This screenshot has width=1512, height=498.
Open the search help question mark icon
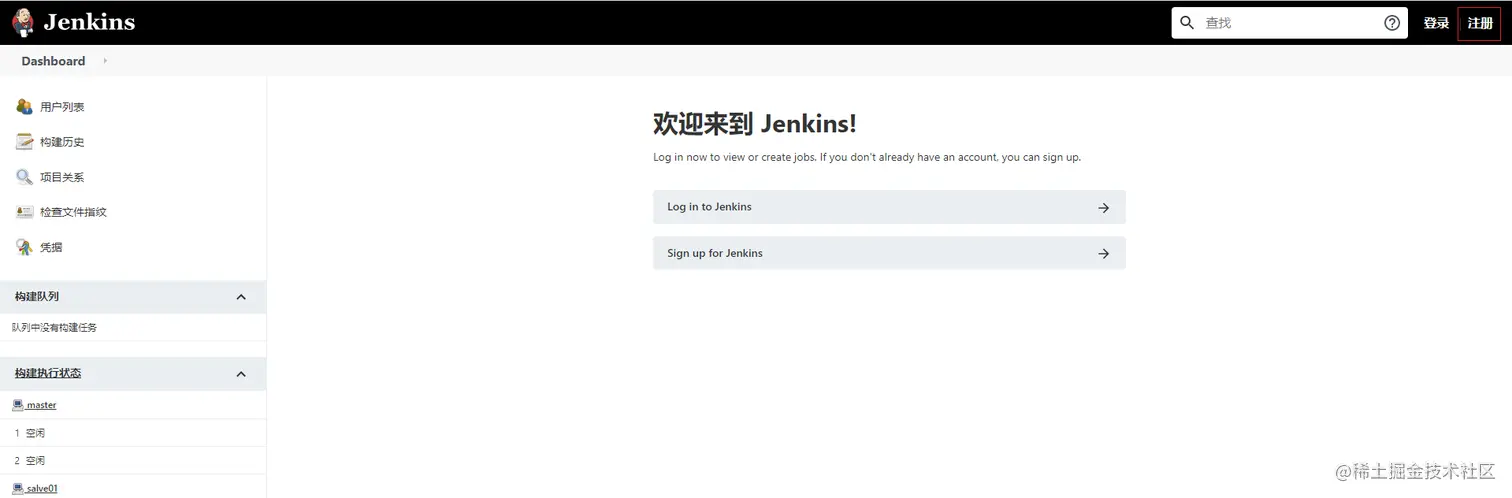[1392, 23]
